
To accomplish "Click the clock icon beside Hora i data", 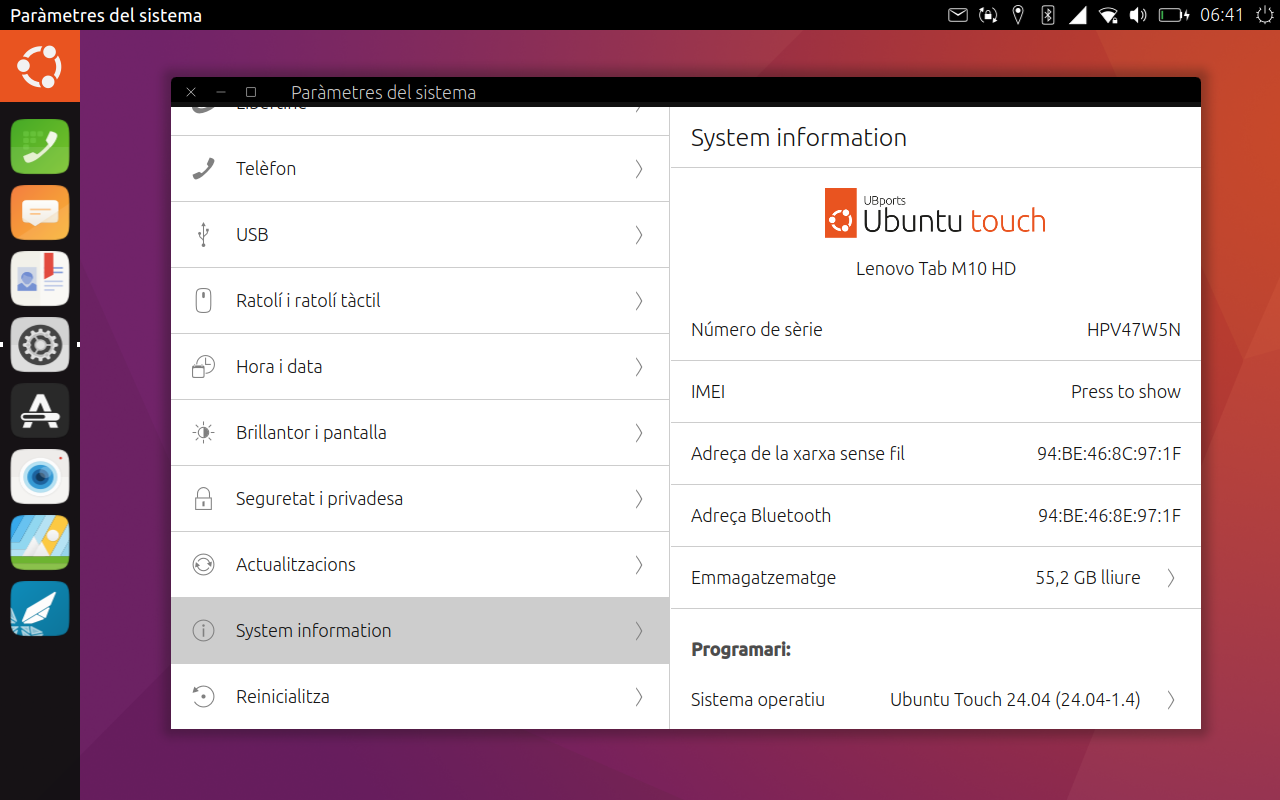I will point(203,366).
